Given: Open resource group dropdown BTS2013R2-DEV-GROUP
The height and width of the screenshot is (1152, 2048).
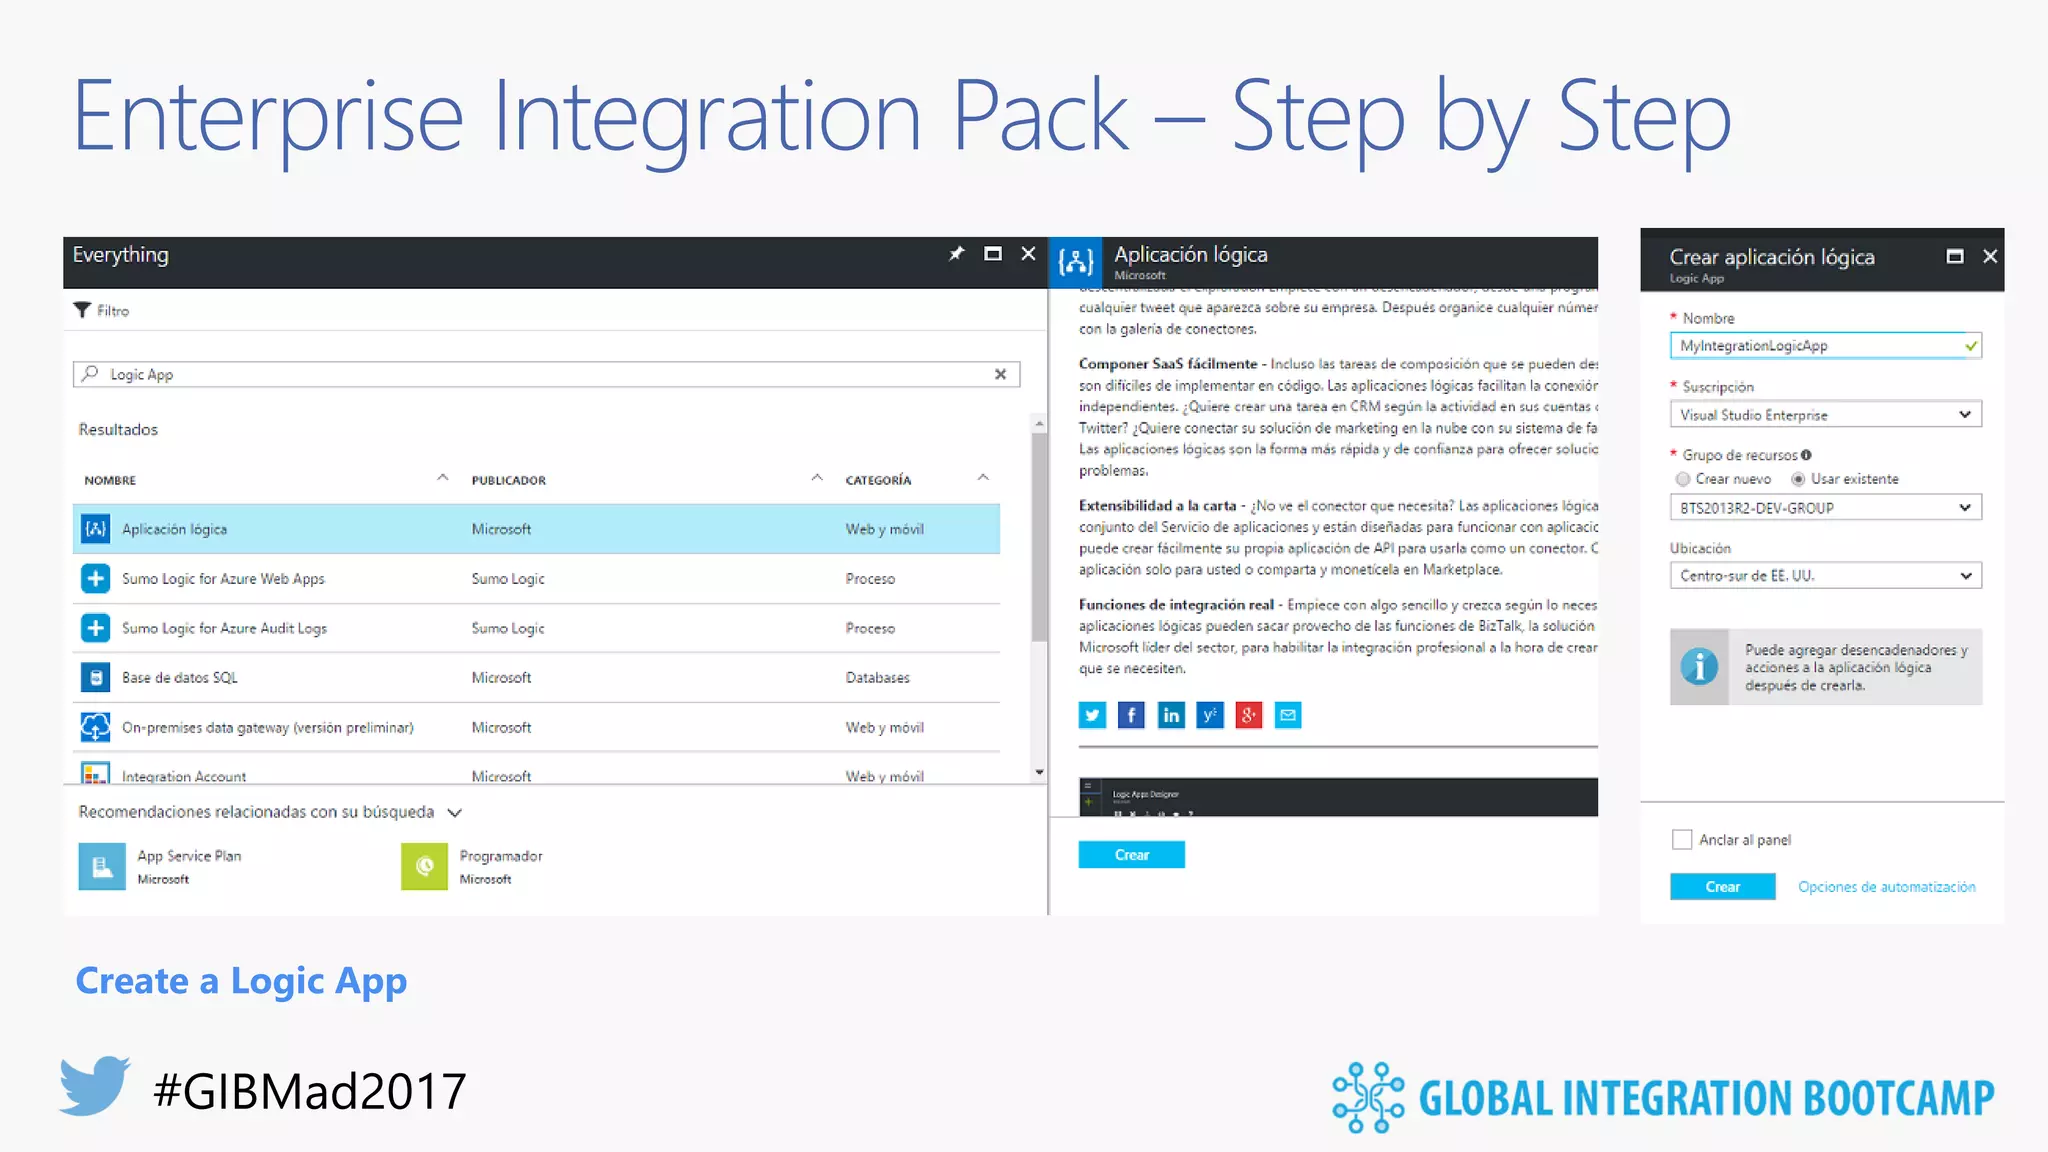Looking at the screenshot, I should pyautogui.click(x=1826, y=507).
